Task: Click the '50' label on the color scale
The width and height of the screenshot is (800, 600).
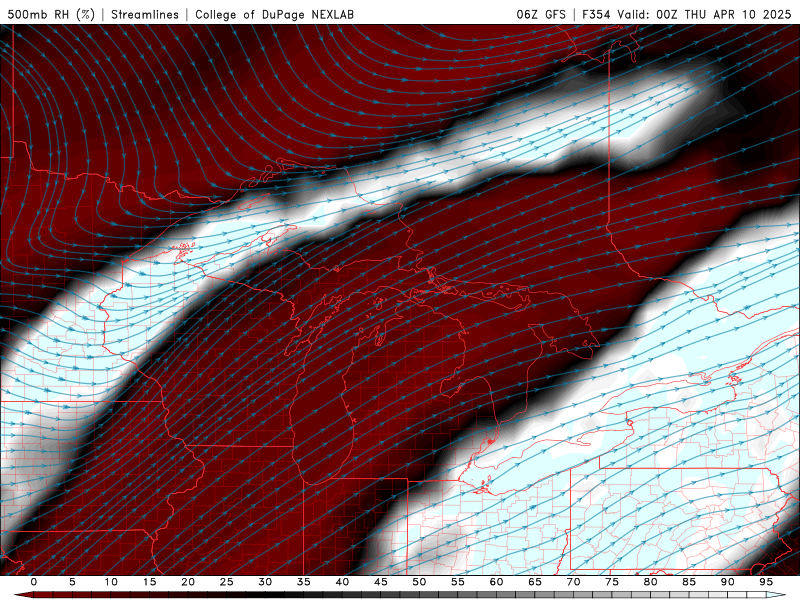Action: tap(419, 582)
